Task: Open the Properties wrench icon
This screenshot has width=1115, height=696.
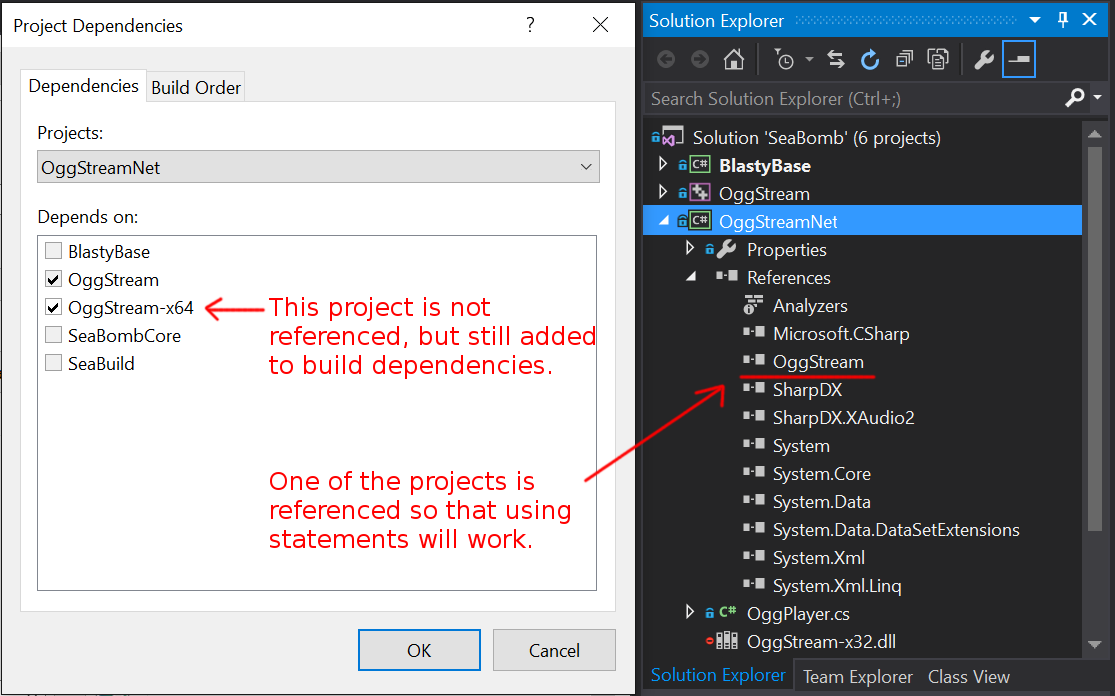Action: (x=983, y=59)
